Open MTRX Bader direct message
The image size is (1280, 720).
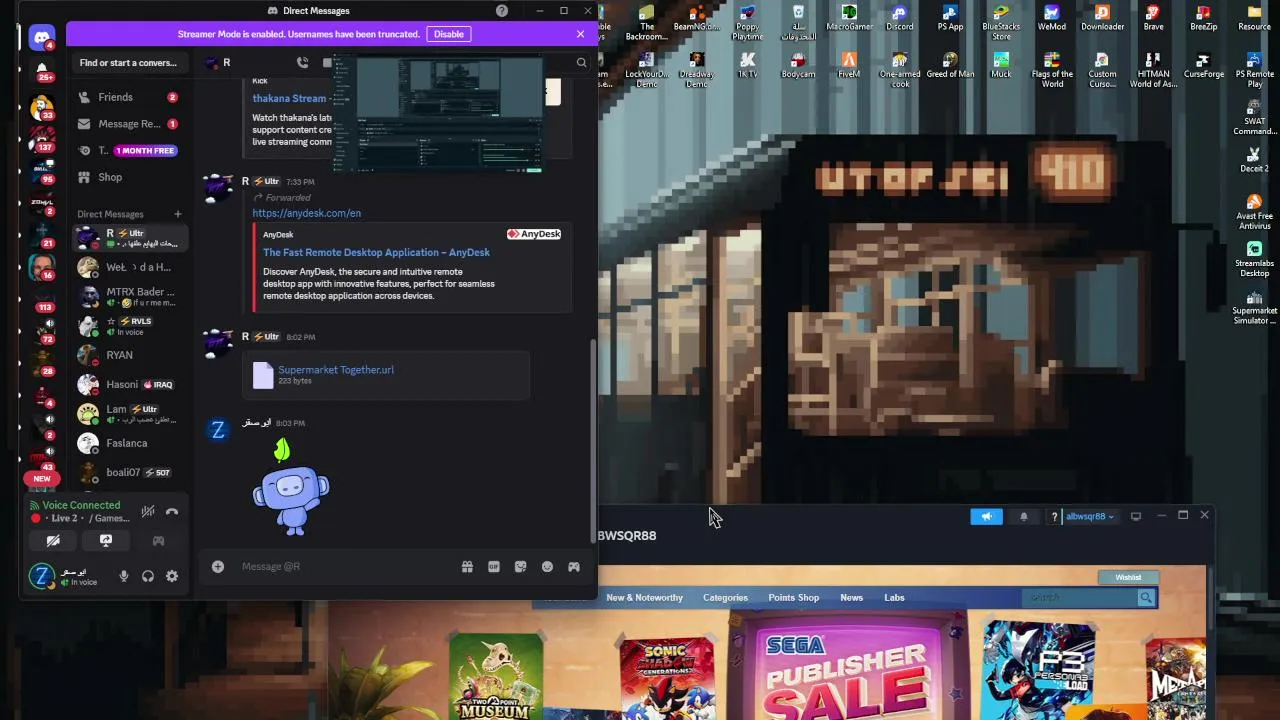point(130,297)
